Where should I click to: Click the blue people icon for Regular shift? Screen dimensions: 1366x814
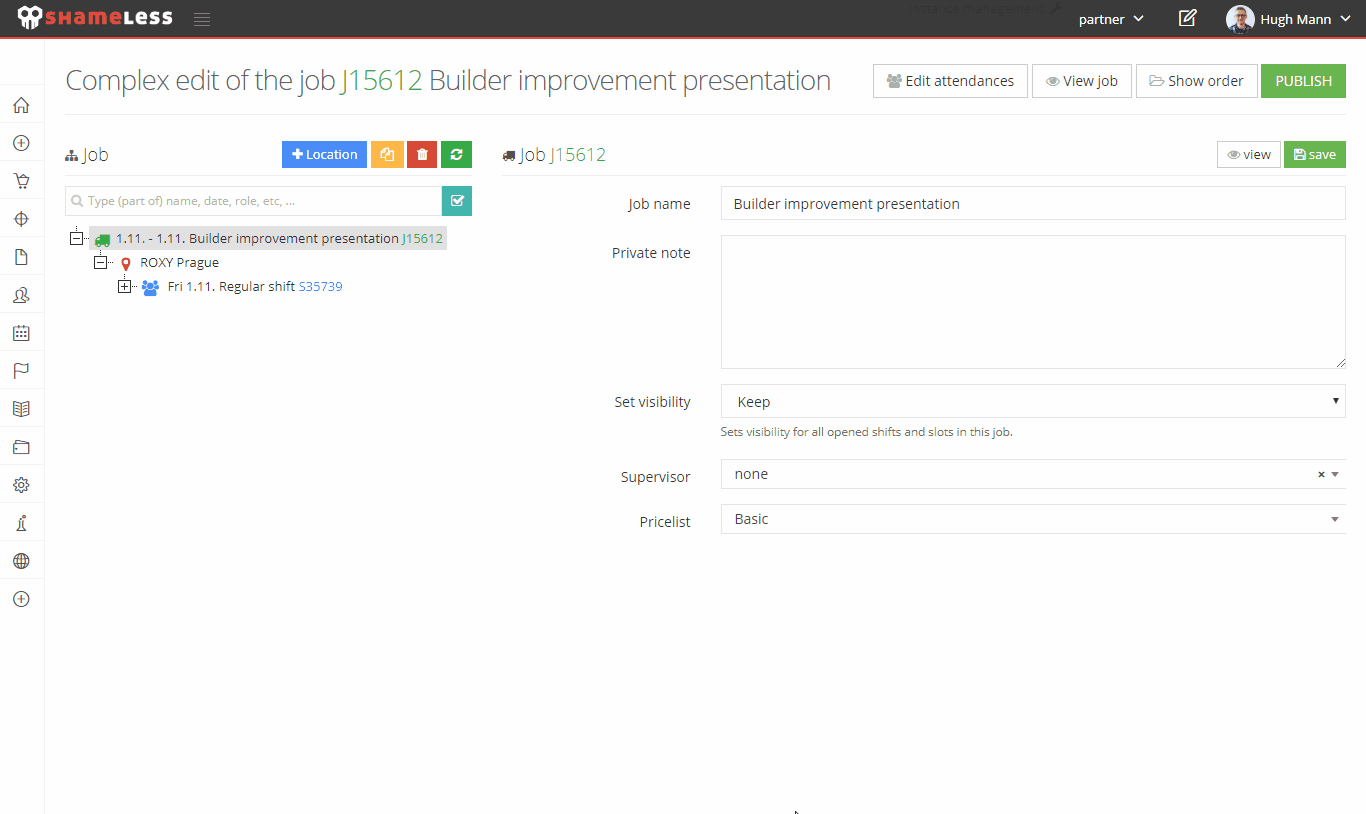150,287
